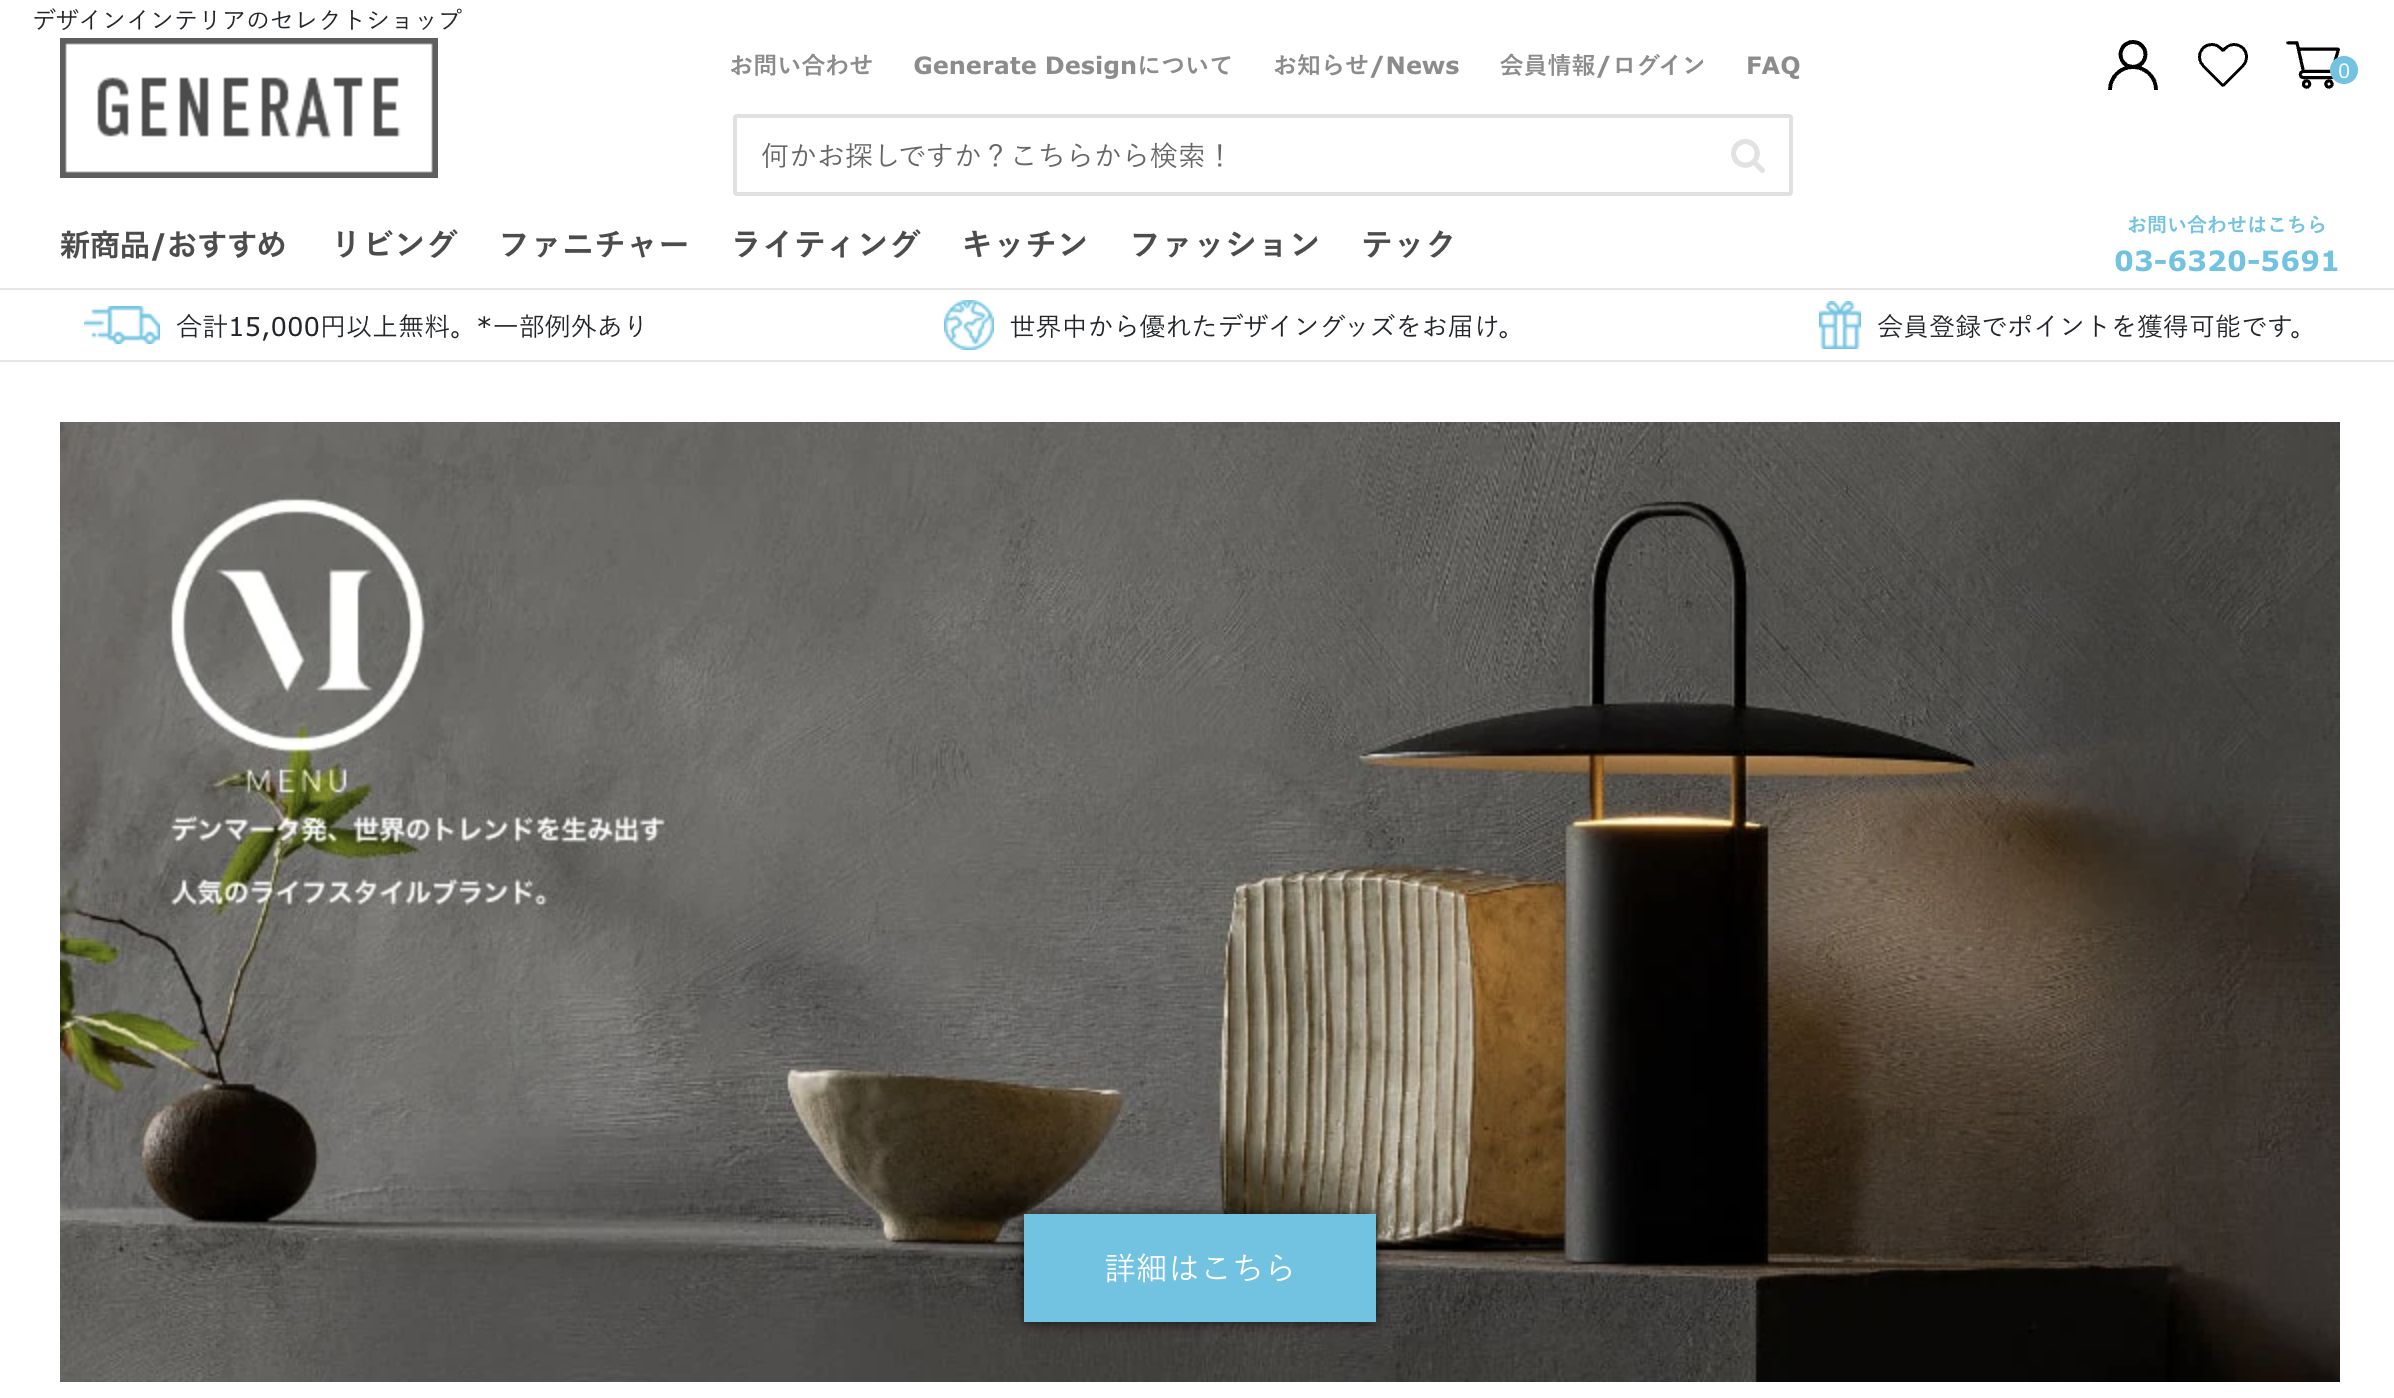Open the user account icon
The width and height of the screenshot is (2394, 1398).
2132,66
